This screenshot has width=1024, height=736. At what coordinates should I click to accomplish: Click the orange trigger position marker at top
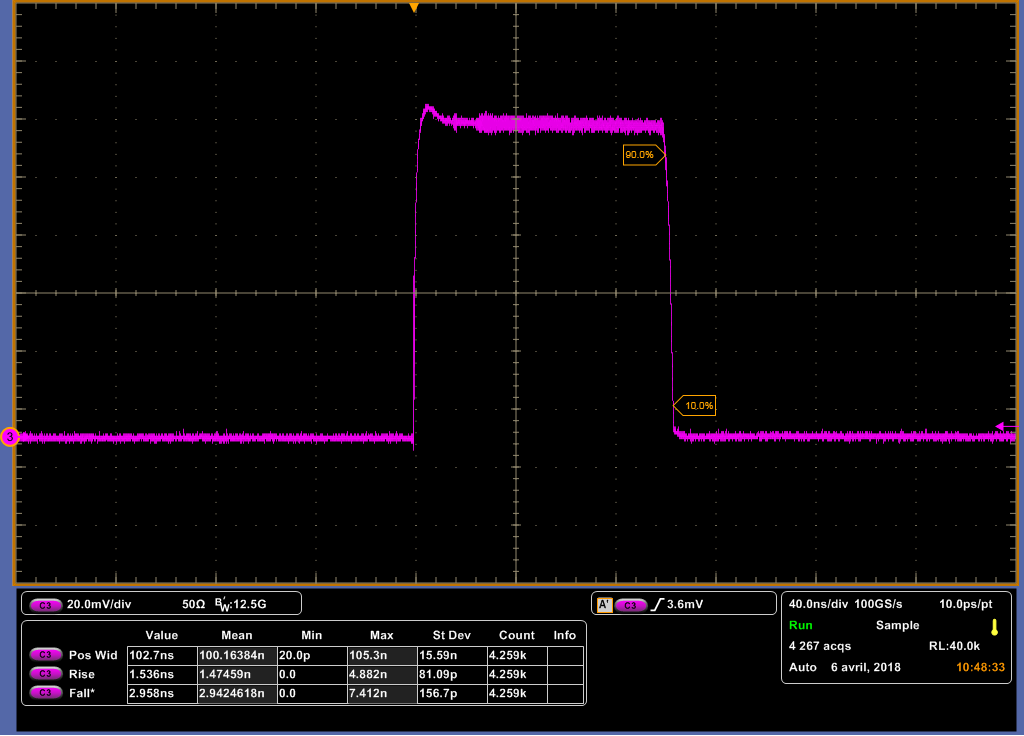[x=415, y=8]
